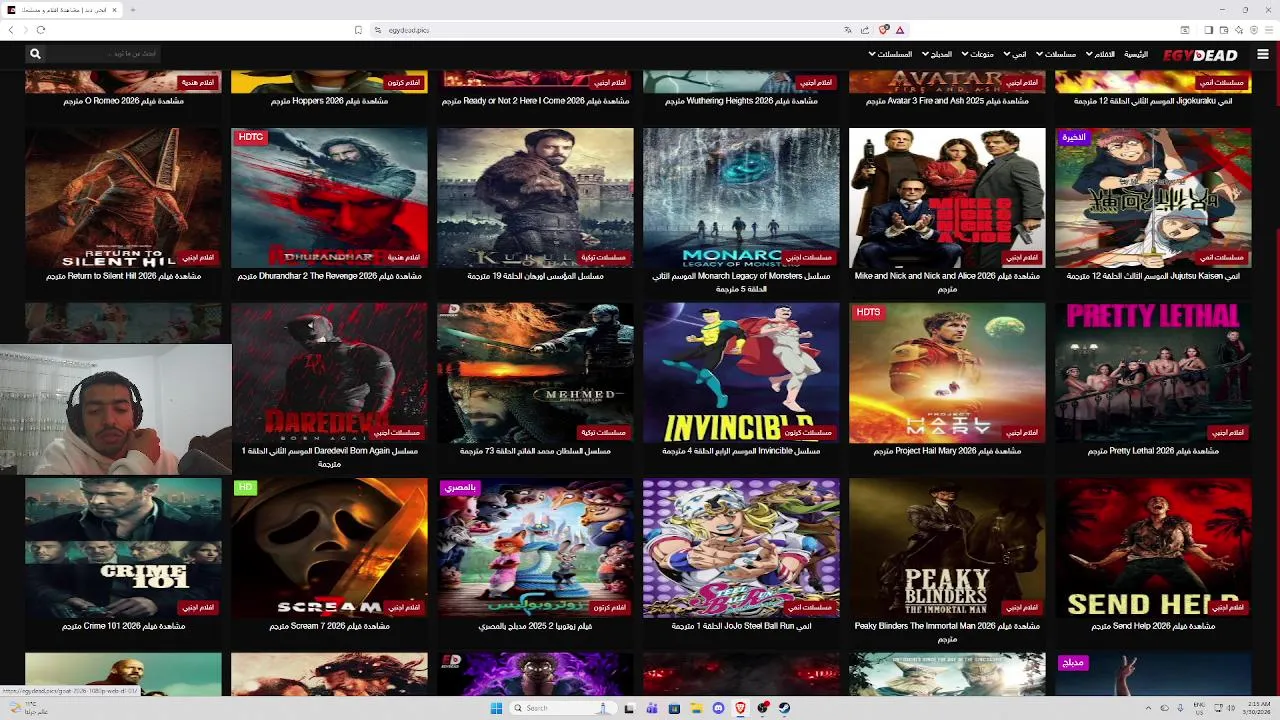Open JoJo Steel Ball Run poster
The height and width of the screenshot is (720, 1280).
tap(741, 548)
